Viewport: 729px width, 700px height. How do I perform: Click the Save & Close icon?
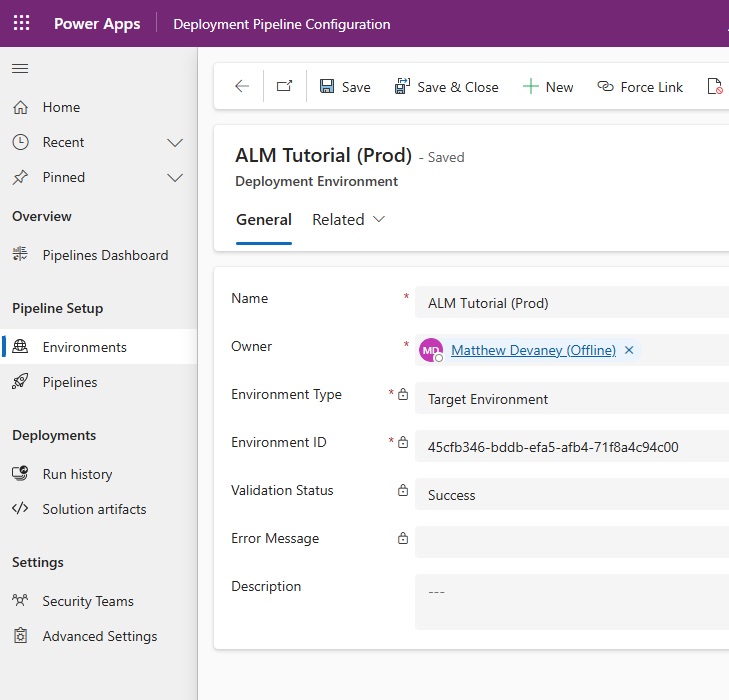402,86
